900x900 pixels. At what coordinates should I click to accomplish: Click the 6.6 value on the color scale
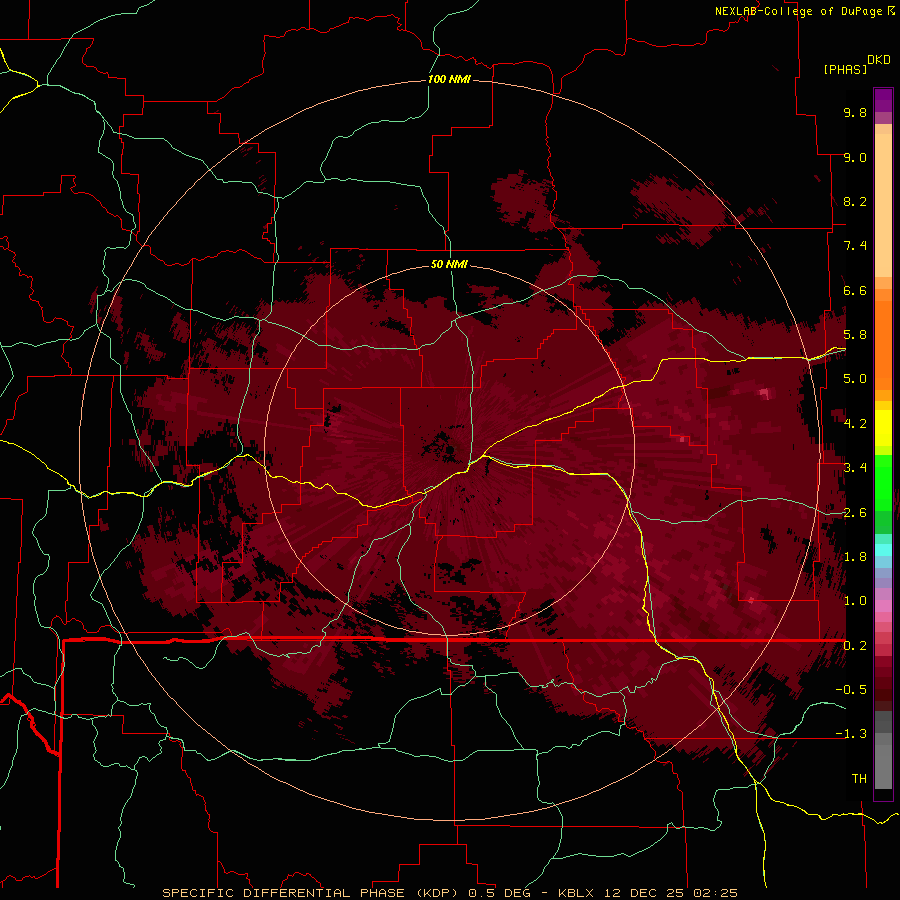coord(855,290)
